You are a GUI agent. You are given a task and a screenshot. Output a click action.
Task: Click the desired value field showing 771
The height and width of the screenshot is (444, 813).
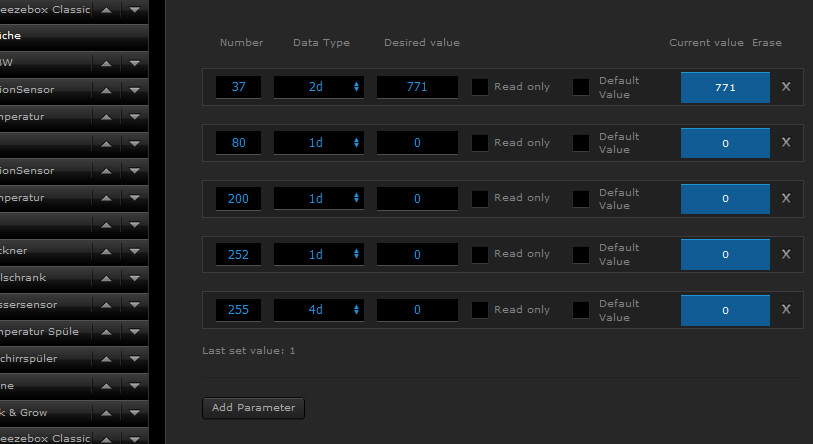pyautogui.click(x=417, y=87)
